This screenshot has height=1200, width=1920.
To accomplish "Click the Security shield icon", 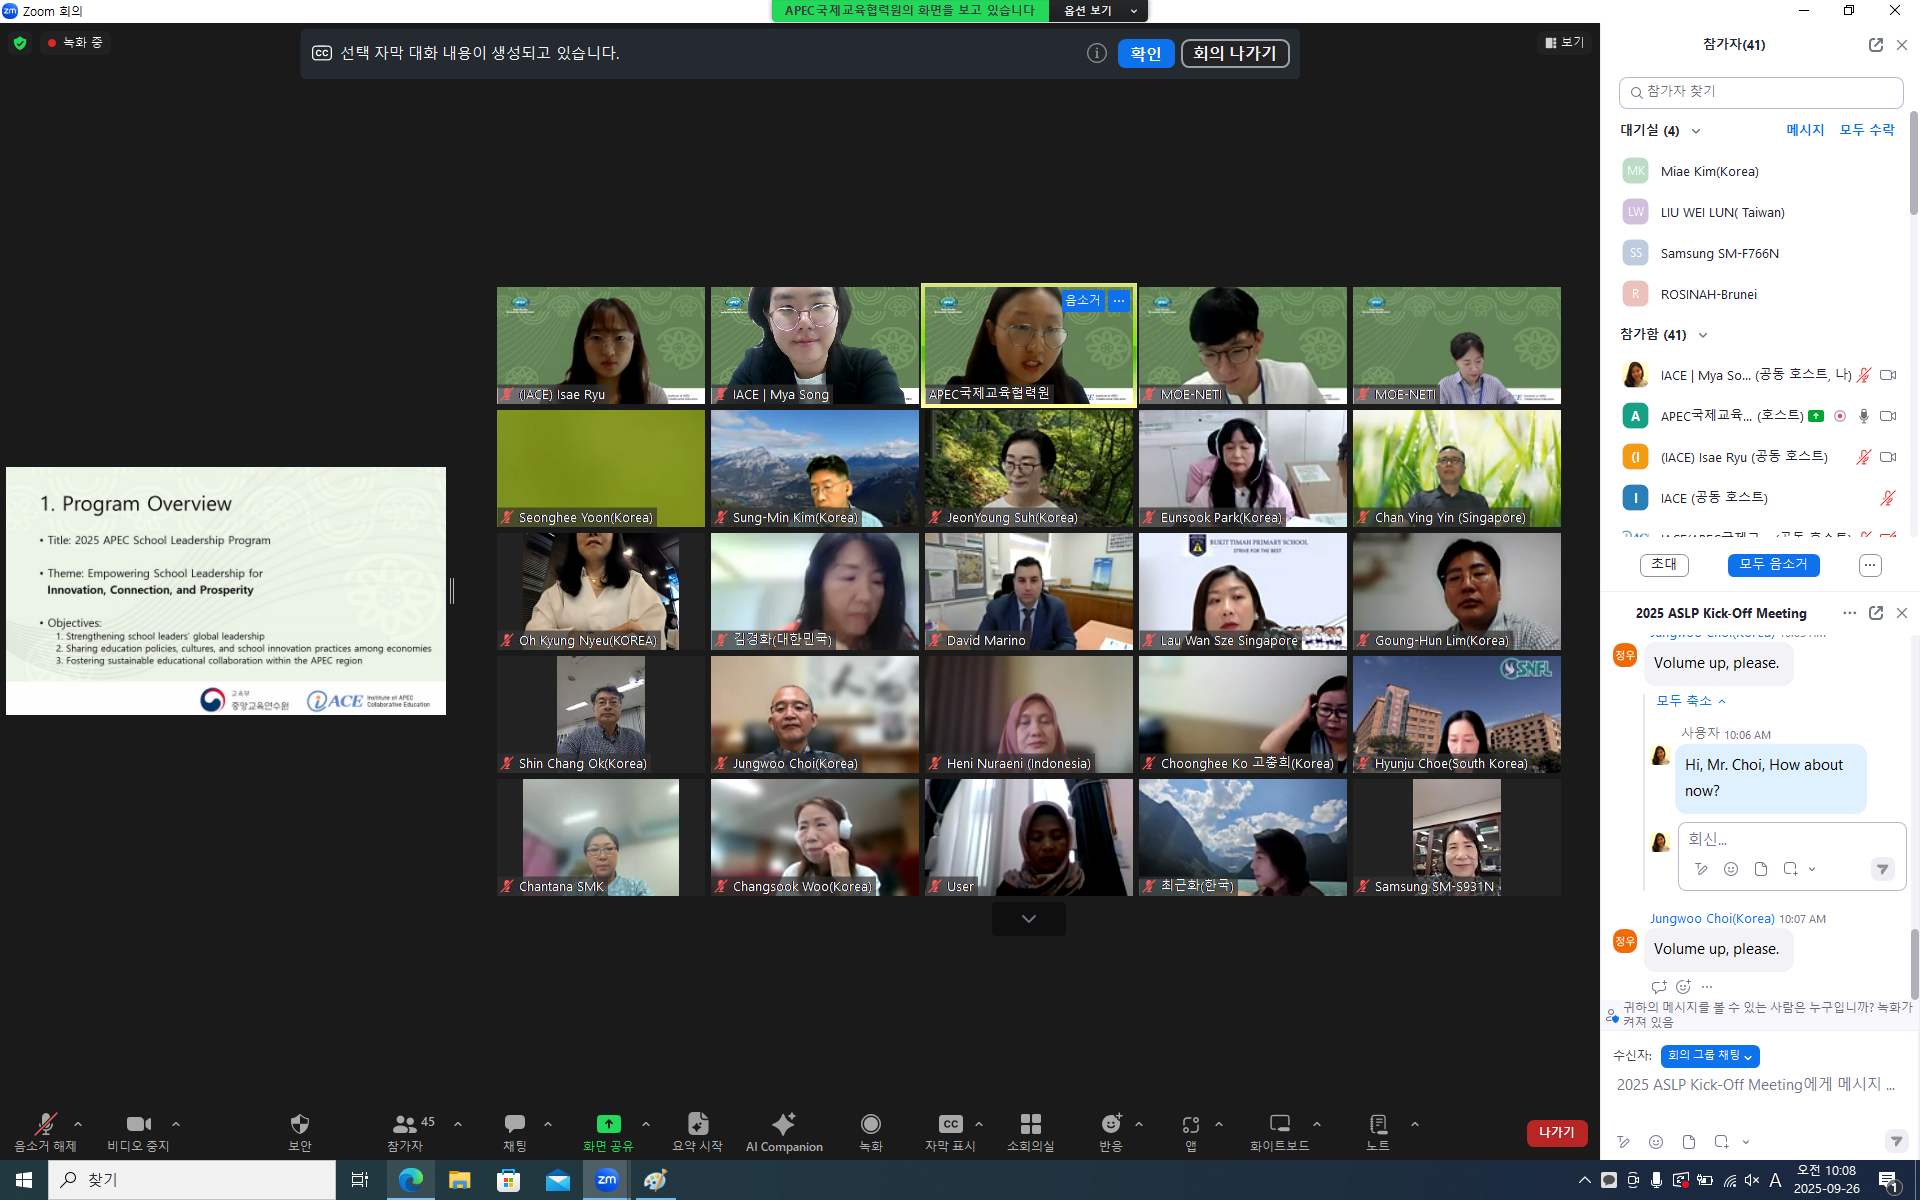I will tap(299, 1124).
